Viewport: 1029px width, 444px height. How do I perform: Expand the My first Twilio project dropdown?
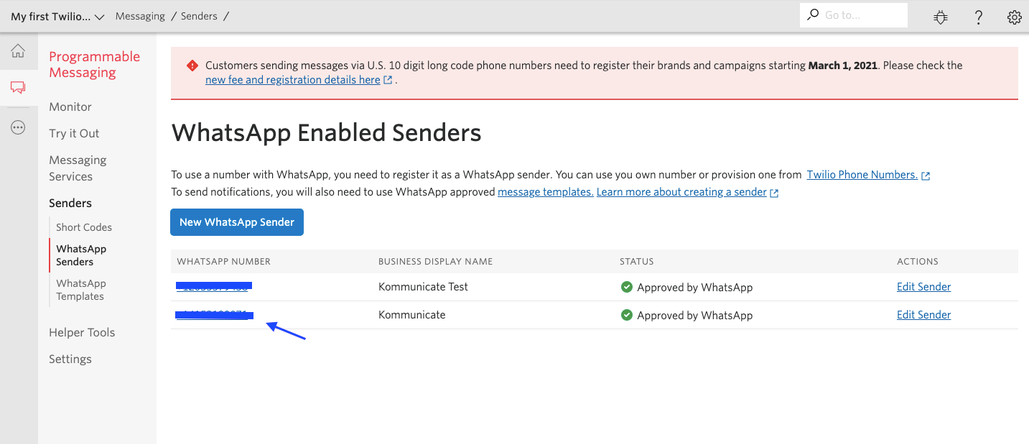pos(58,16)
